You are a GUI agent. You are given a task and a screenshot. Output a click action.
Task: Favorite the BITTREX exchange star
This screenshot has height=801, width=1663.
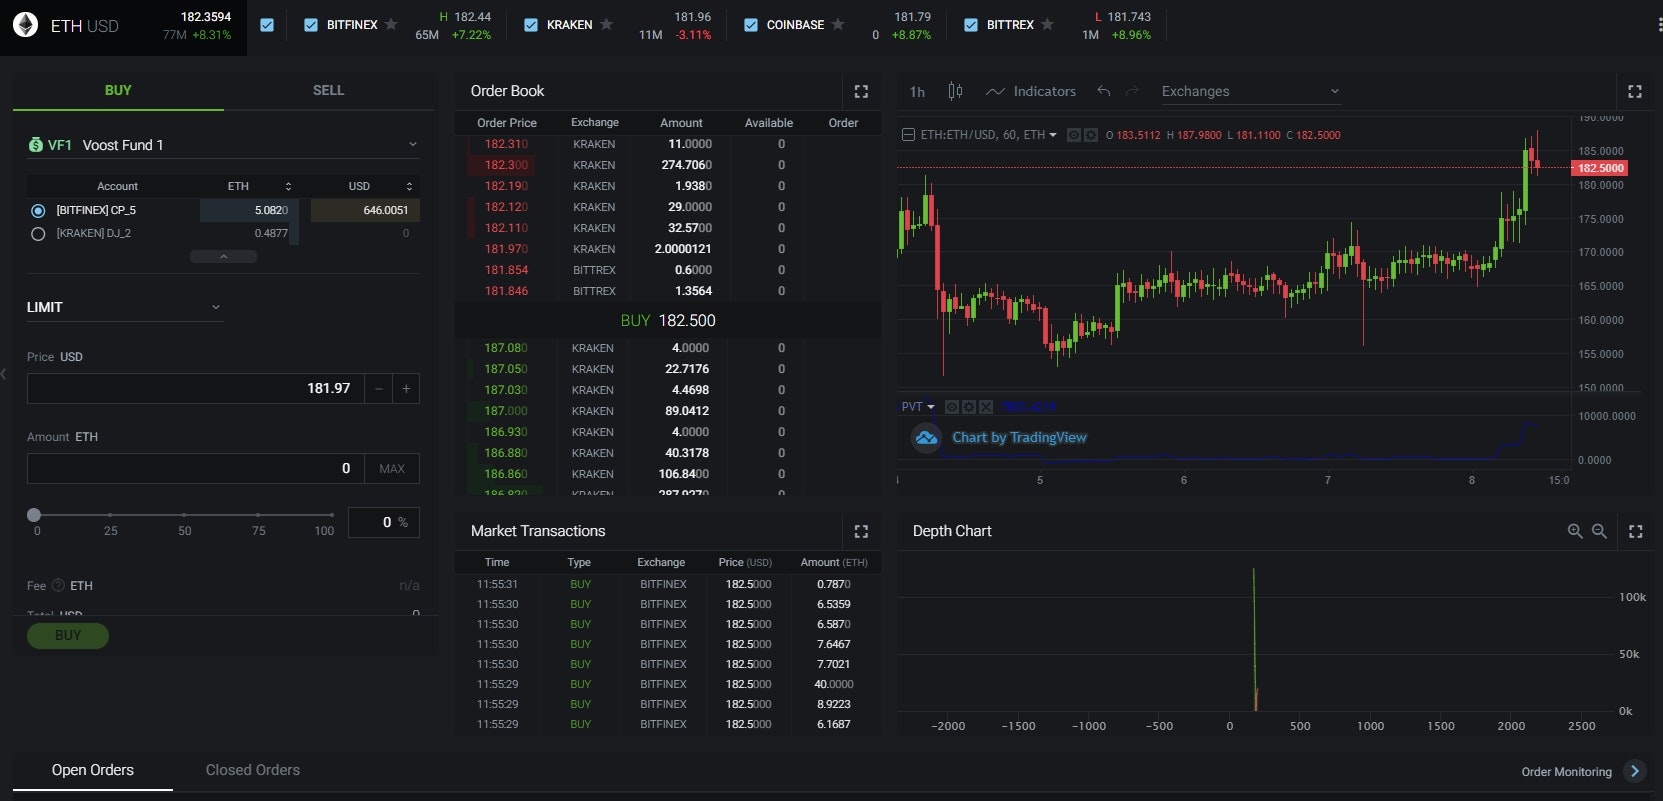pyautogui.click(x=1047, y=24)
